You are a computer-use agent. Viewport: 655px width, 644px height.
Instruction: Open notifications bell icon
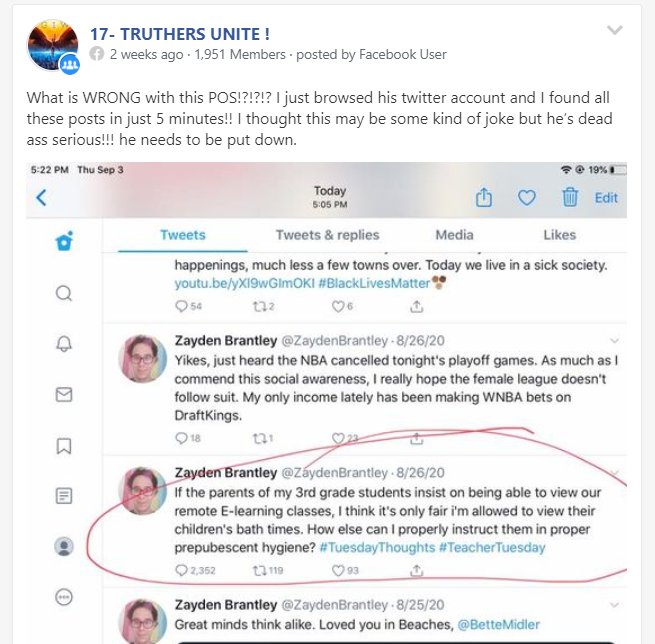tap(64, 344)
